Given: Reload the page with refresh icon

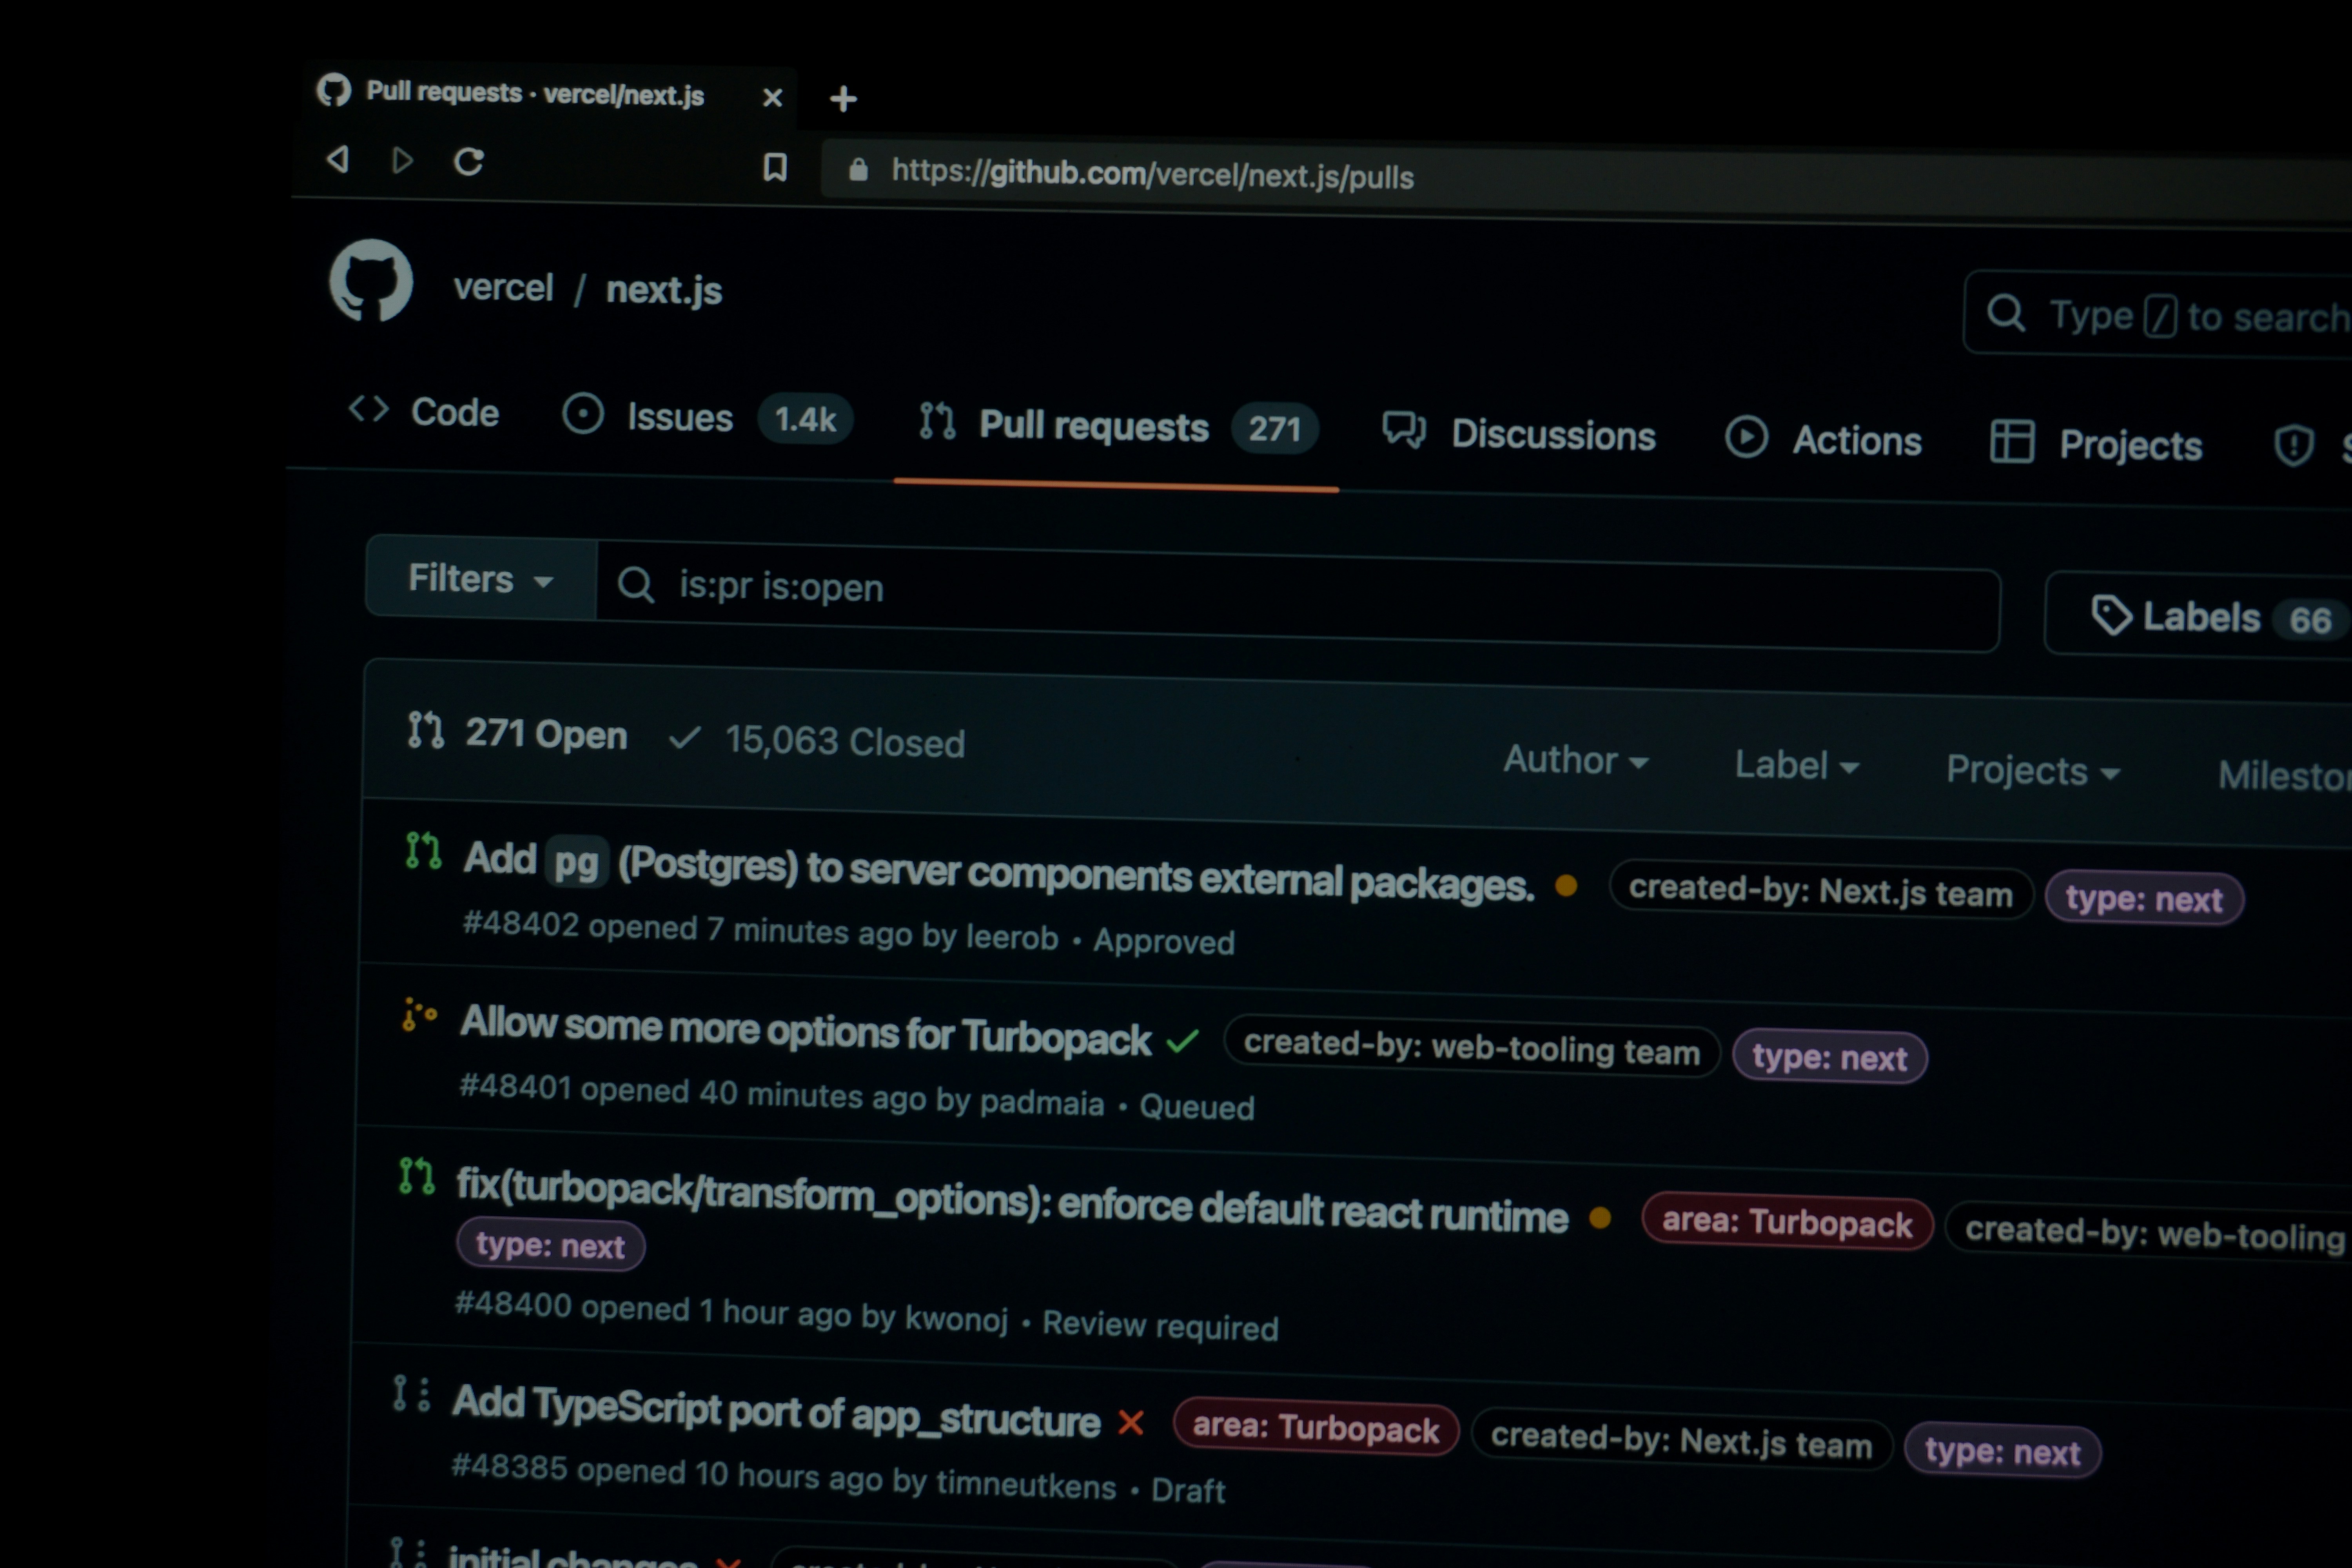Looking at the screenshot, I should click(468, 161).
